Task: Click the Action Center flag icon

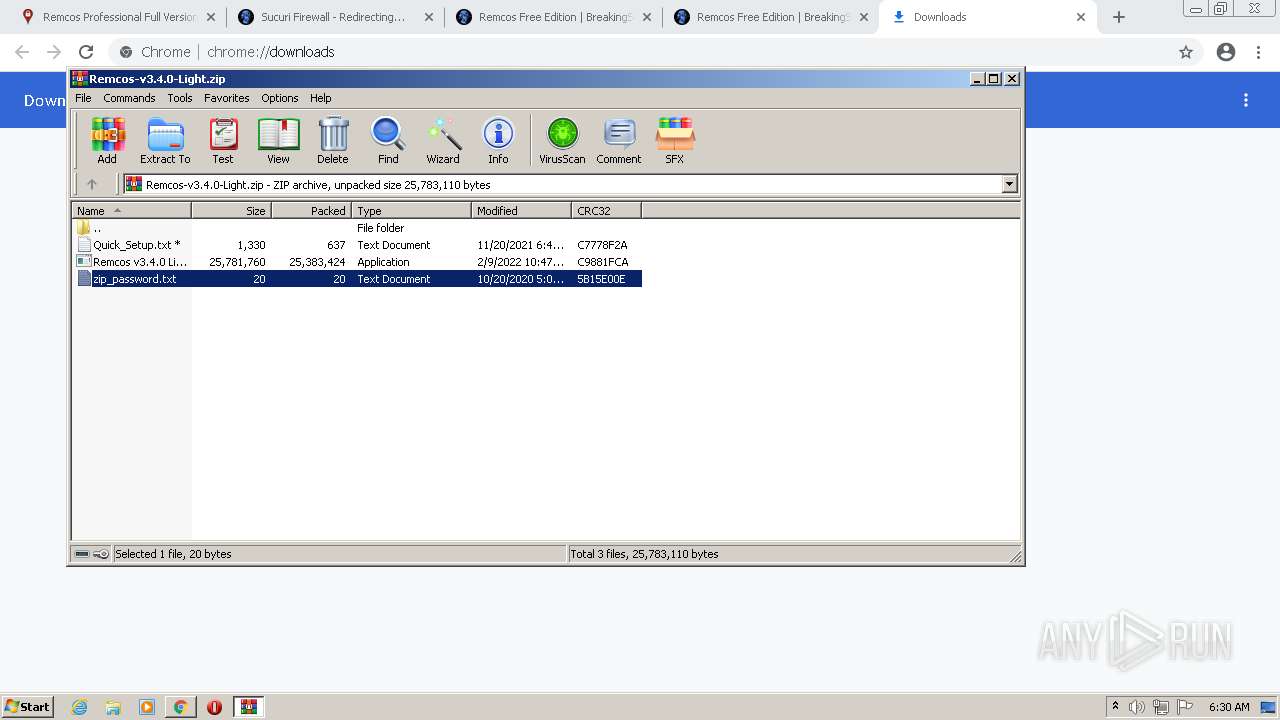Action: (1185, 707)
